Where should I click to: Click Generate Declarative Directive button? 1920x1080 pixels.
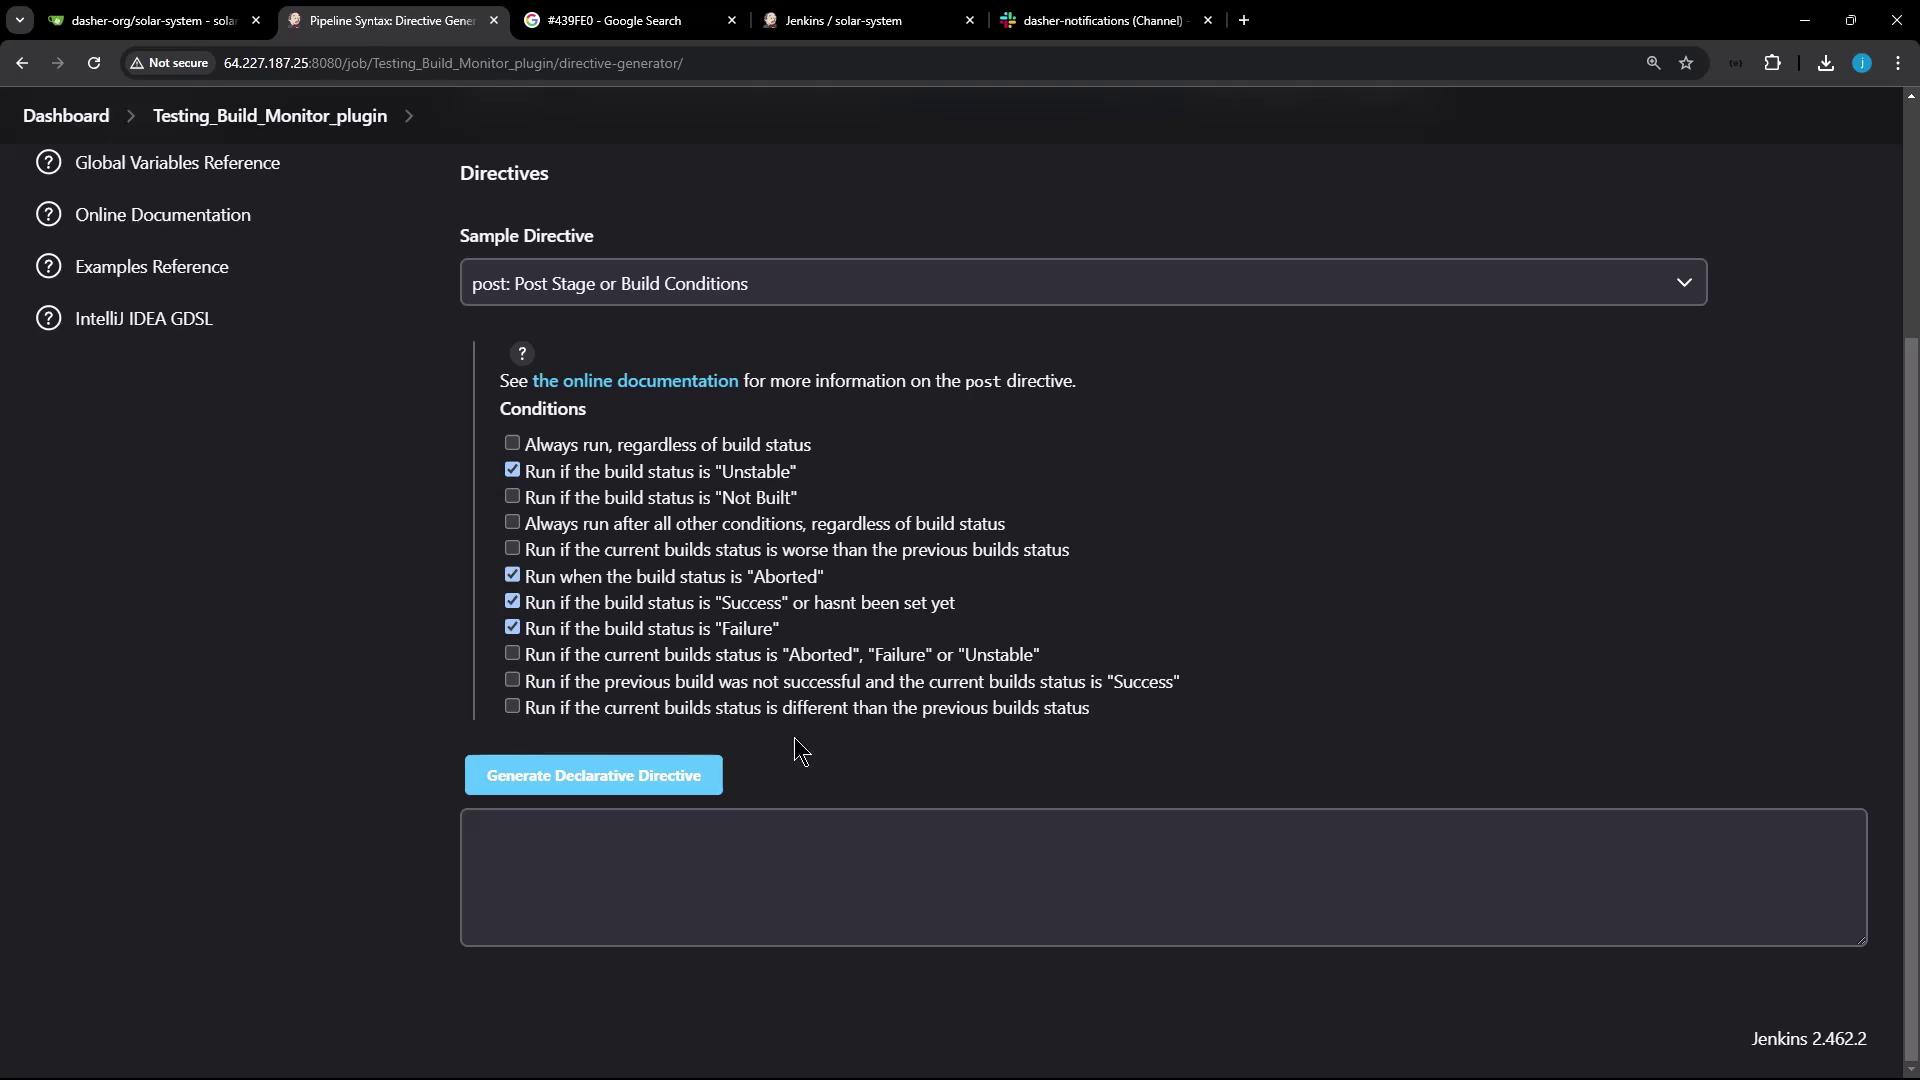click(x=593, y=775)
